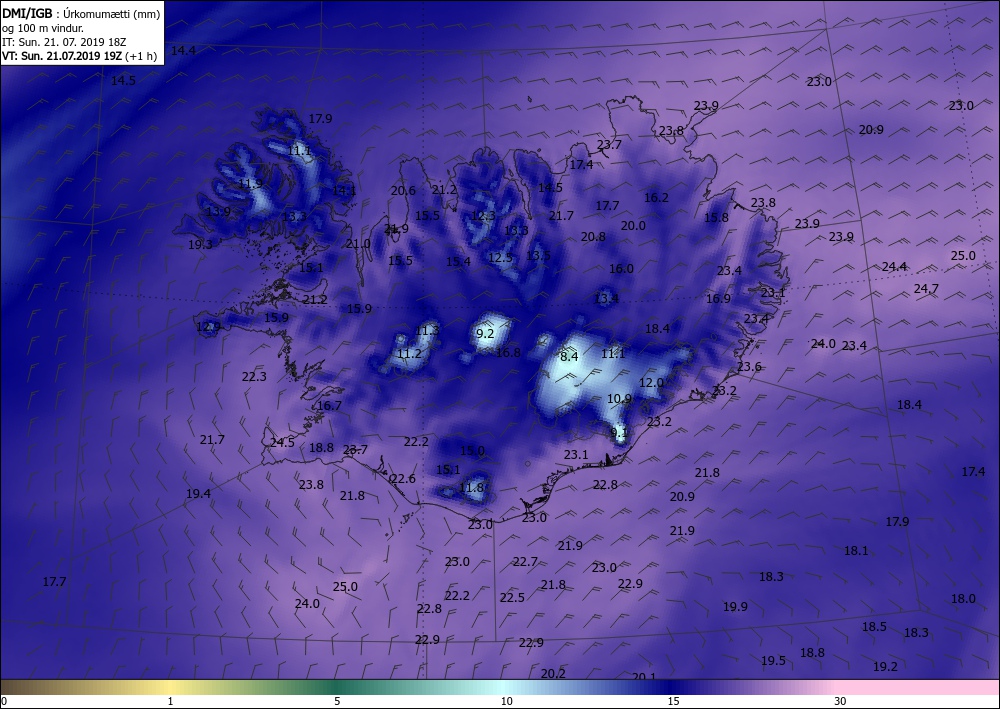Screen dimensions: 1000x709
Task: Click the map value 20.6
Action: (x=403, y=191)
